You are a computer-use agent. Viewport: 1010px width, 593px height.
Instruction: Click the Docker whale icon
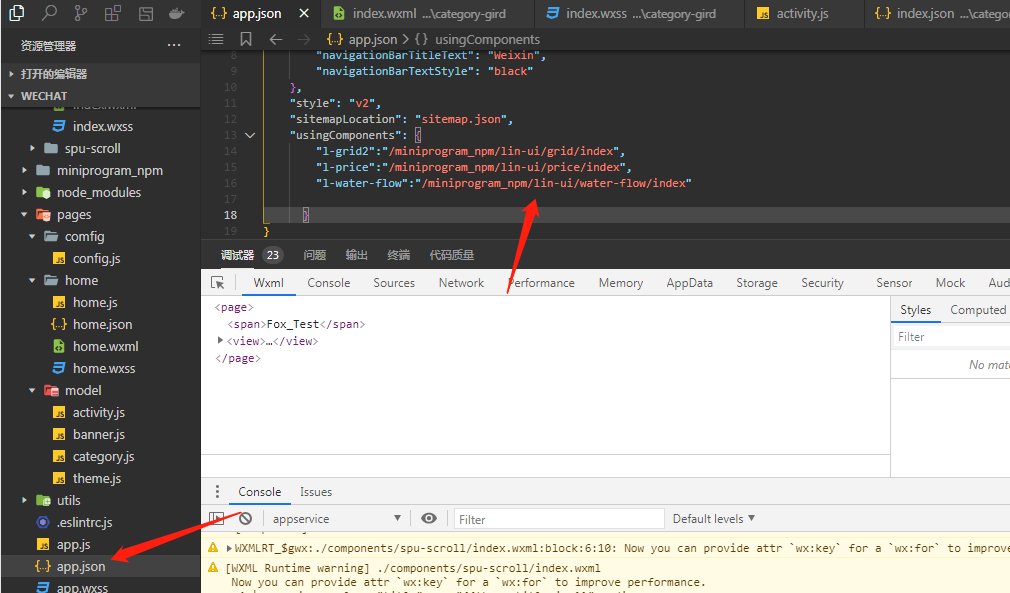[176, 14]
